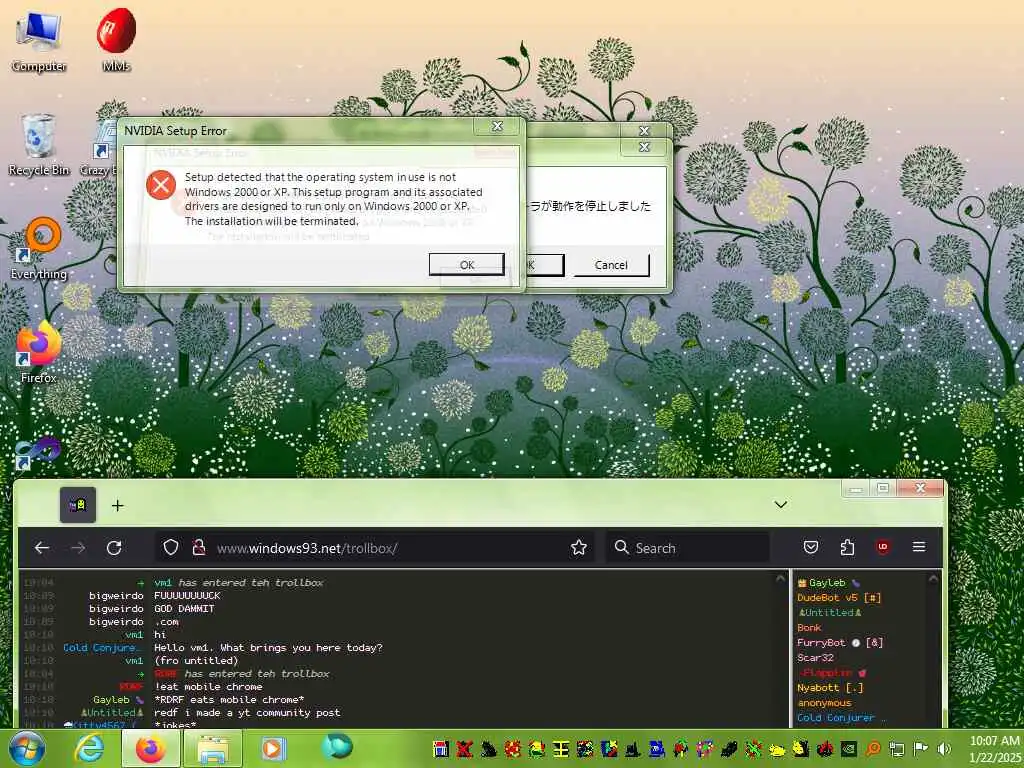This screenshot has height=768, width=1024.
Task: Bookmark this page with the star
Action: coord(579,547)
